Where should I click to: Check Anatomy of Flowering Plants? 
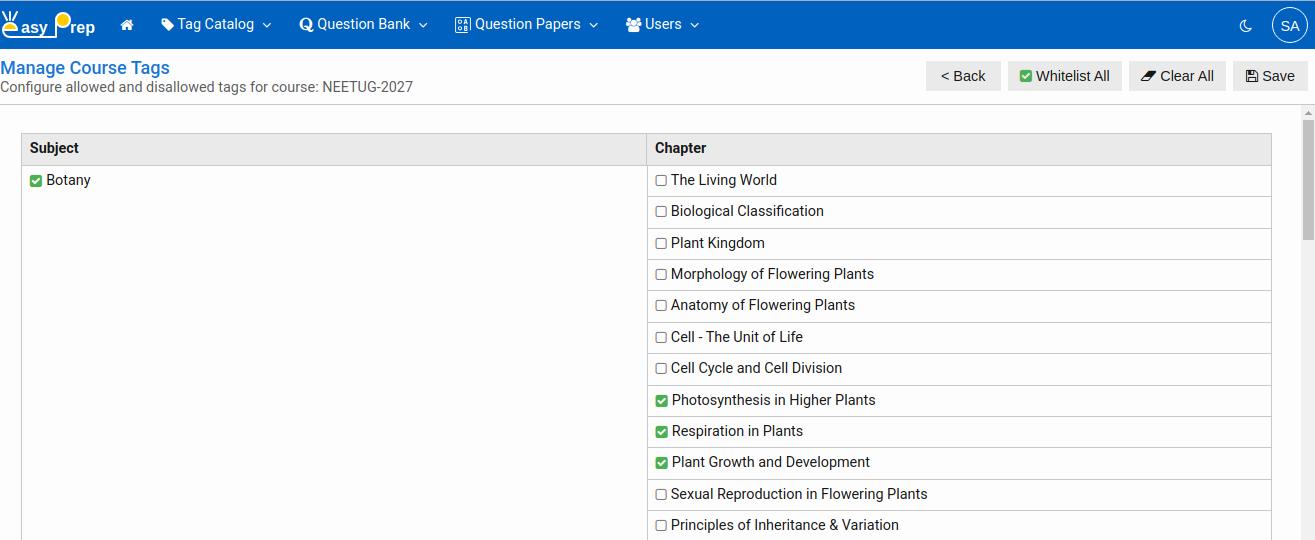point(661,306)
